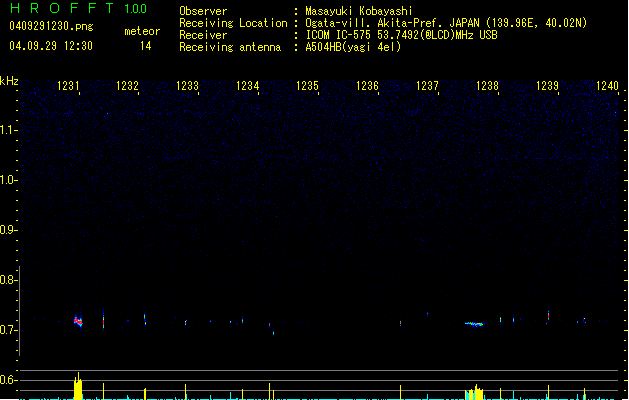Click the 1235 time axis label

click(x=307, y=86)
